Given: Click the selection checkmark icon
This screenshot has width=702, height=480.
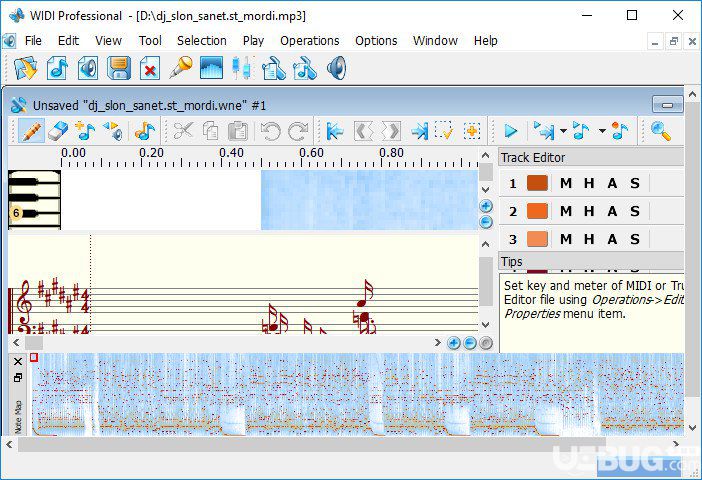Looking at the screenshot, I should tap(445, 131).
